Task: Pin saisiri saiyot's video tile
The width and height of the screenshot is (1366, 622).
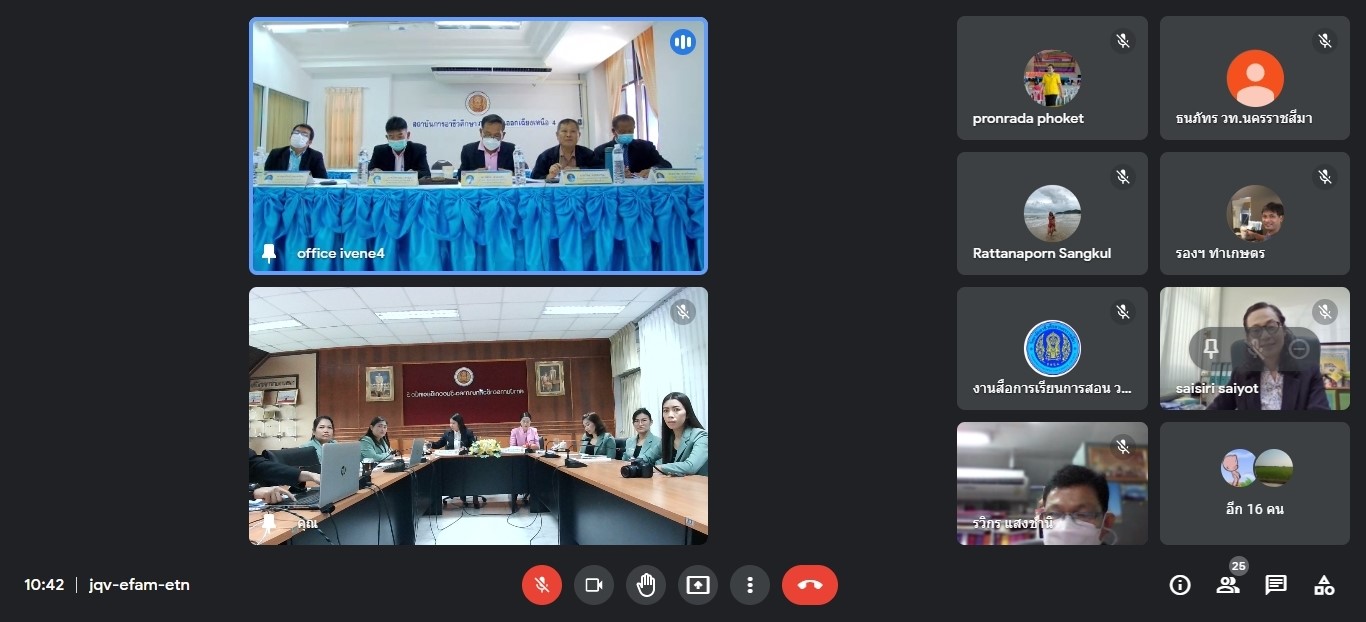Action: coord(1211,349)
